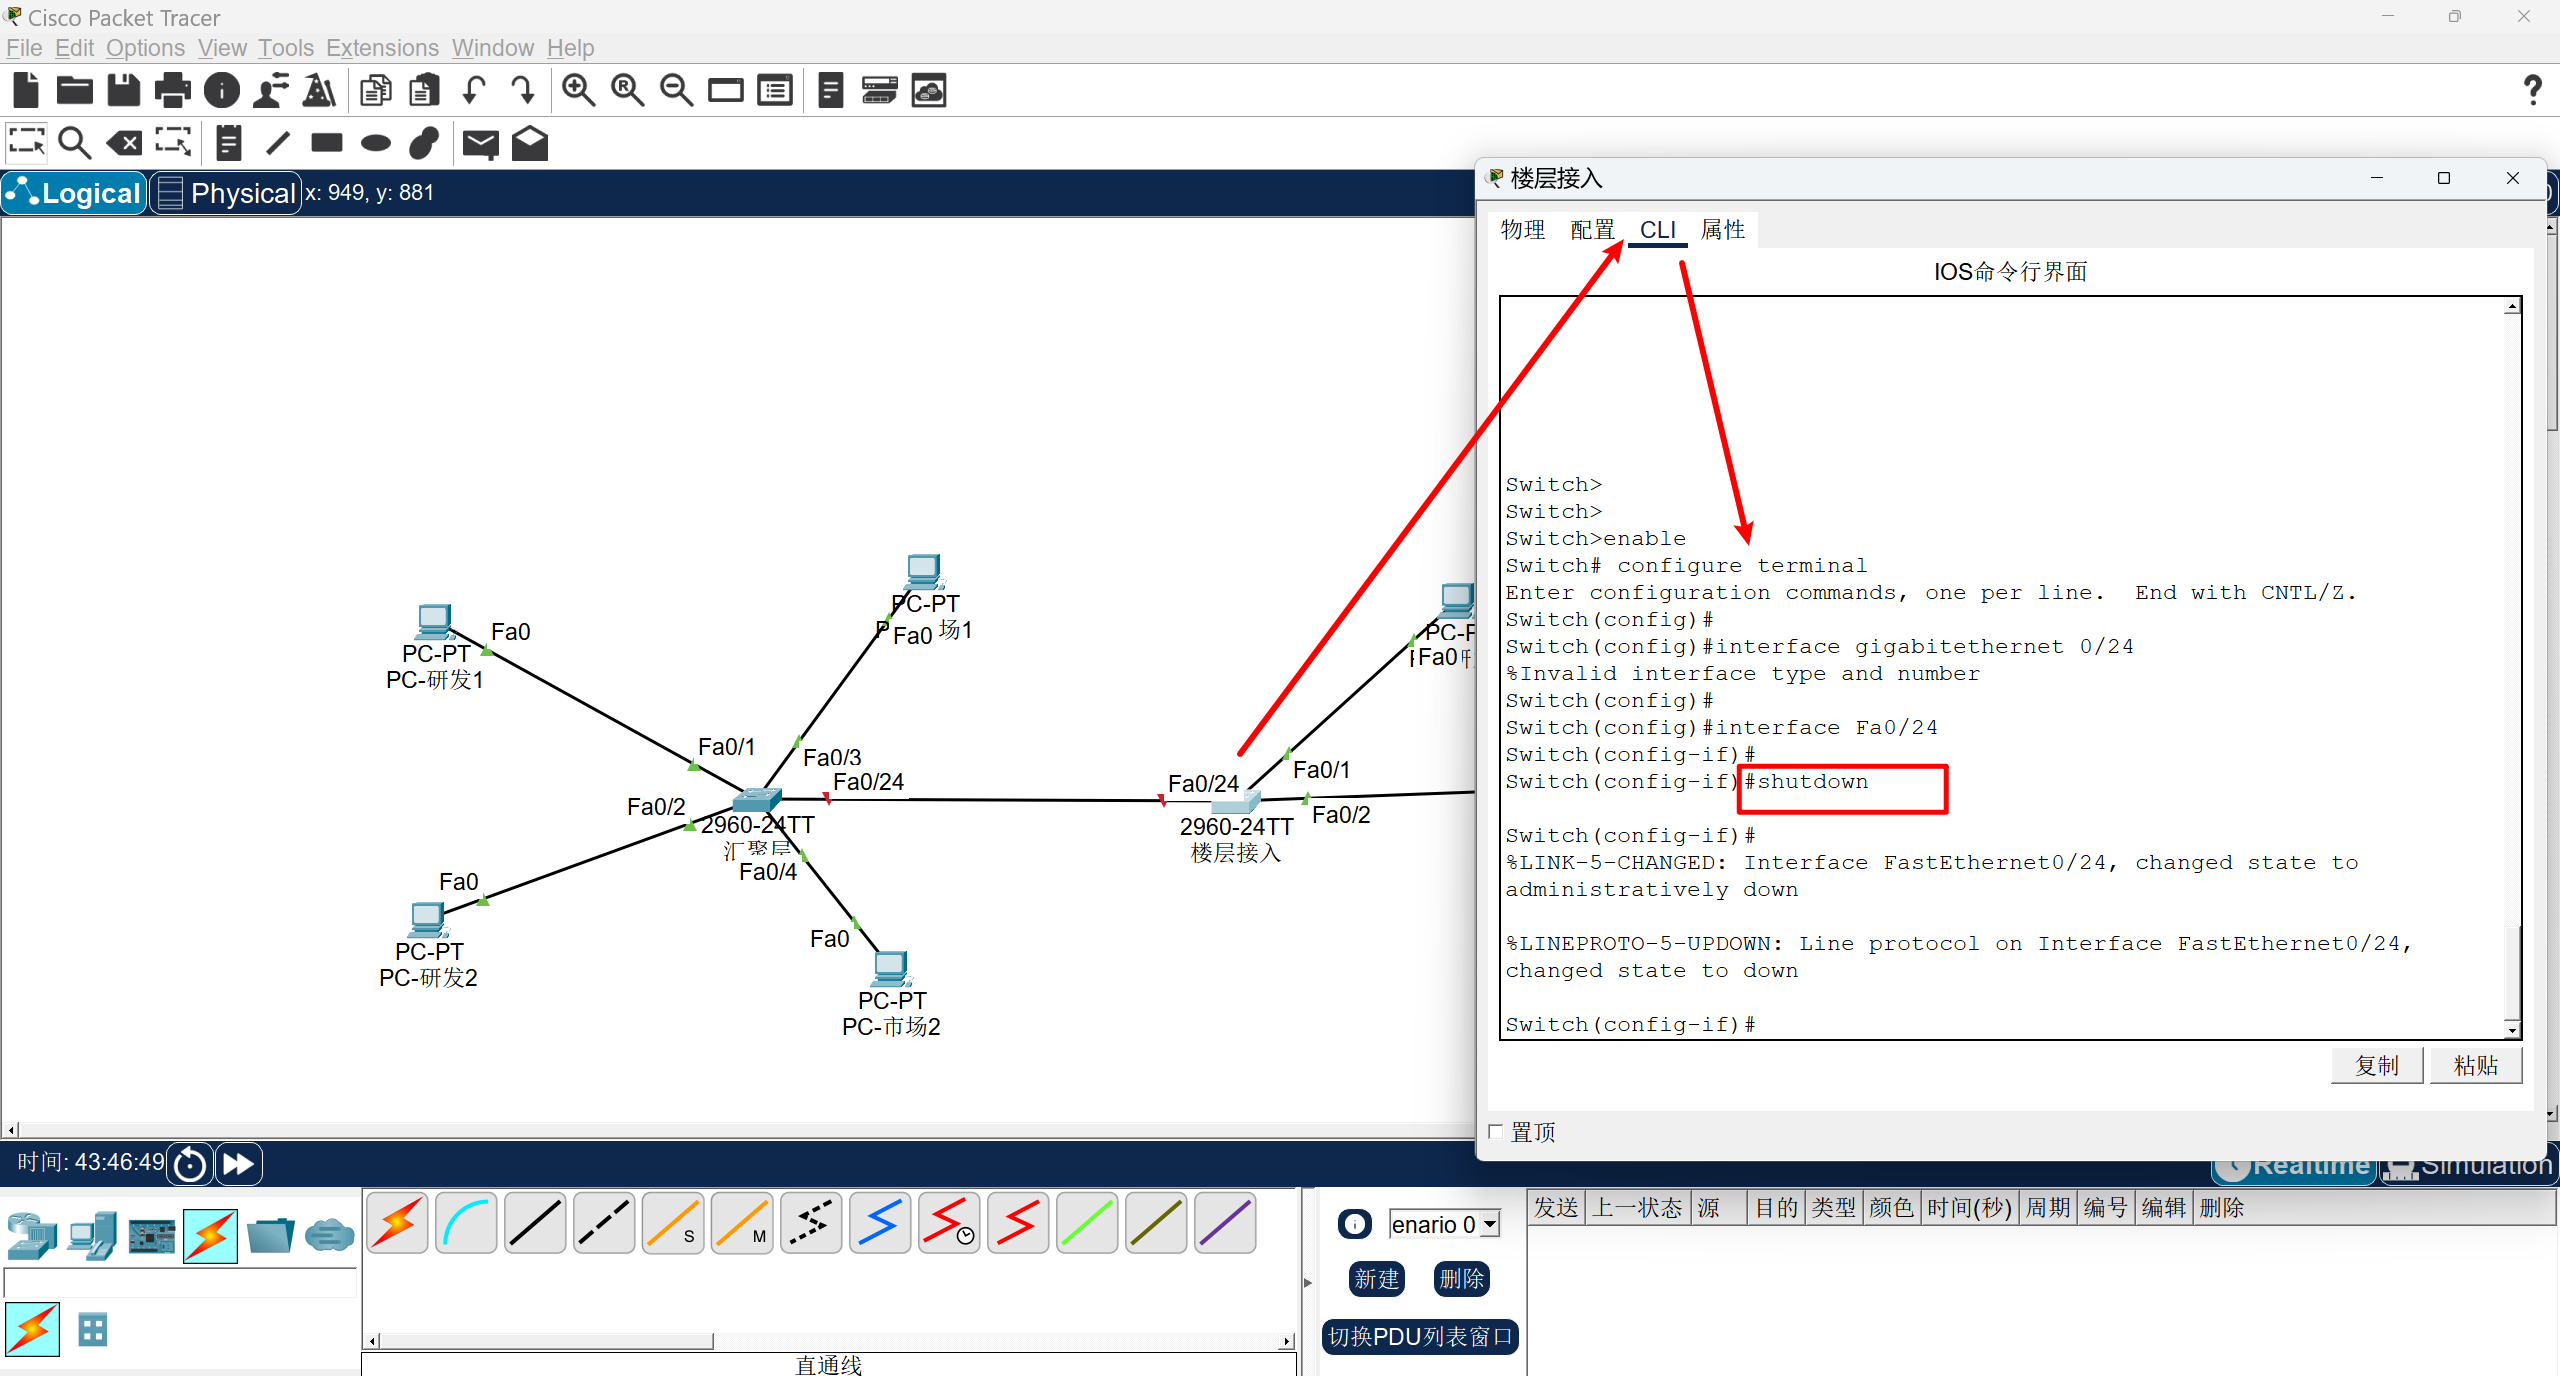Viewport: 2560px width, 1376px height.
Task: Reset the simulation time clock
Action: [190, 1164]
